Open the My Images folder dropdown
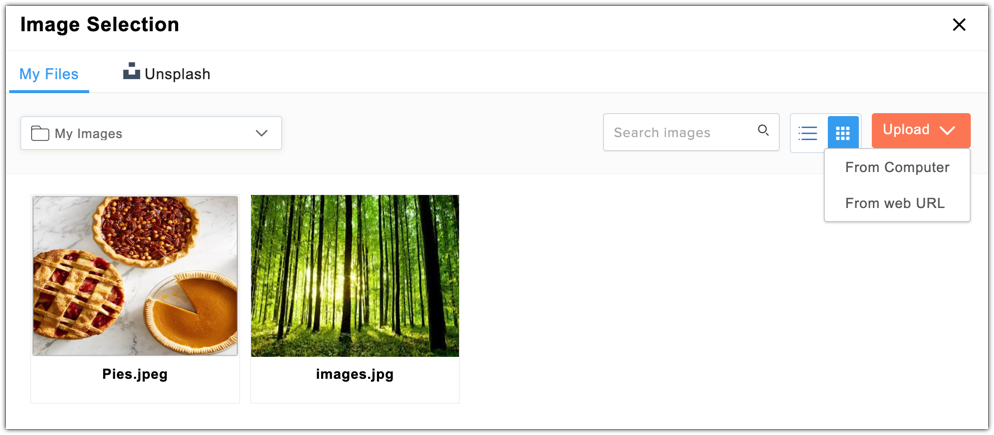This screenshot has width=994, height=435. point(151,133)
